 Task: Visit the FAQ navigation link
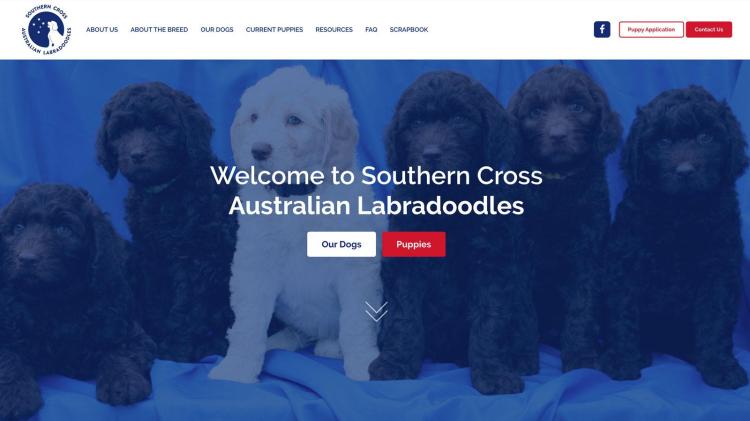[371, 30]
